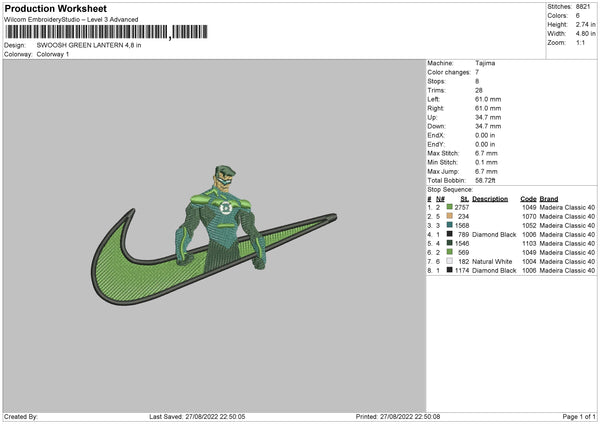Click 'Last Saved: 27/08/2022 22:50:05' footer
This screenshot has width=600, height=424.
coord(197,416)
